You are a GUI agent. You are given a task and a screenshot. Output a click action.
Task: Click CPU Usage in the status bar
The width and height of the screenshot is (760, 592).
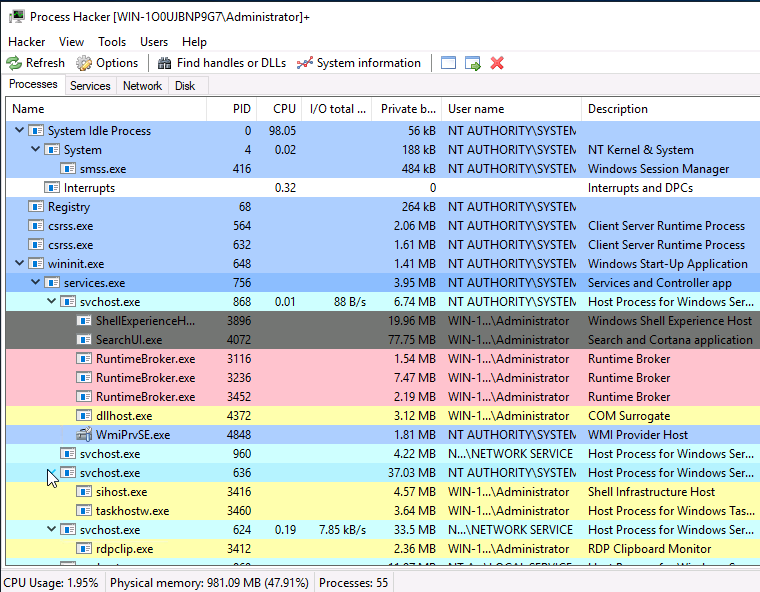click(x=51, y=582)
